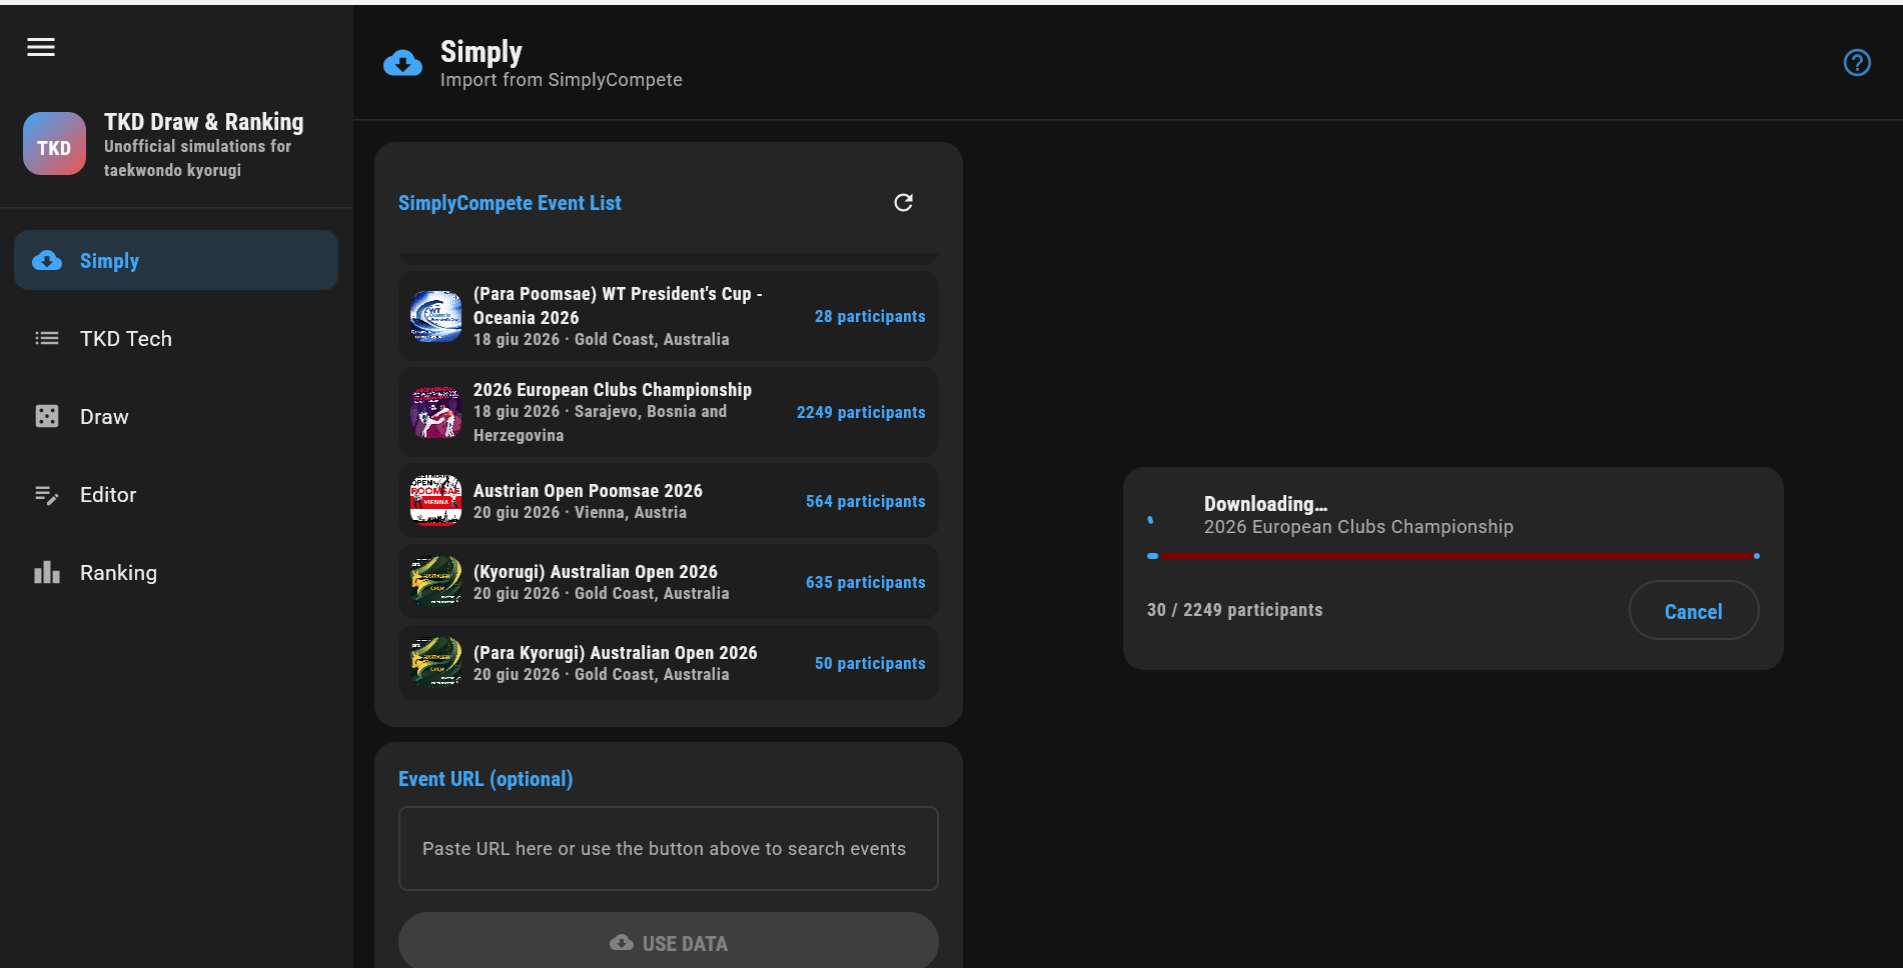The width and height of the screenshot is (1903, 968).
Task: Click the 564 participants label
Action: [x=866, y=501]
